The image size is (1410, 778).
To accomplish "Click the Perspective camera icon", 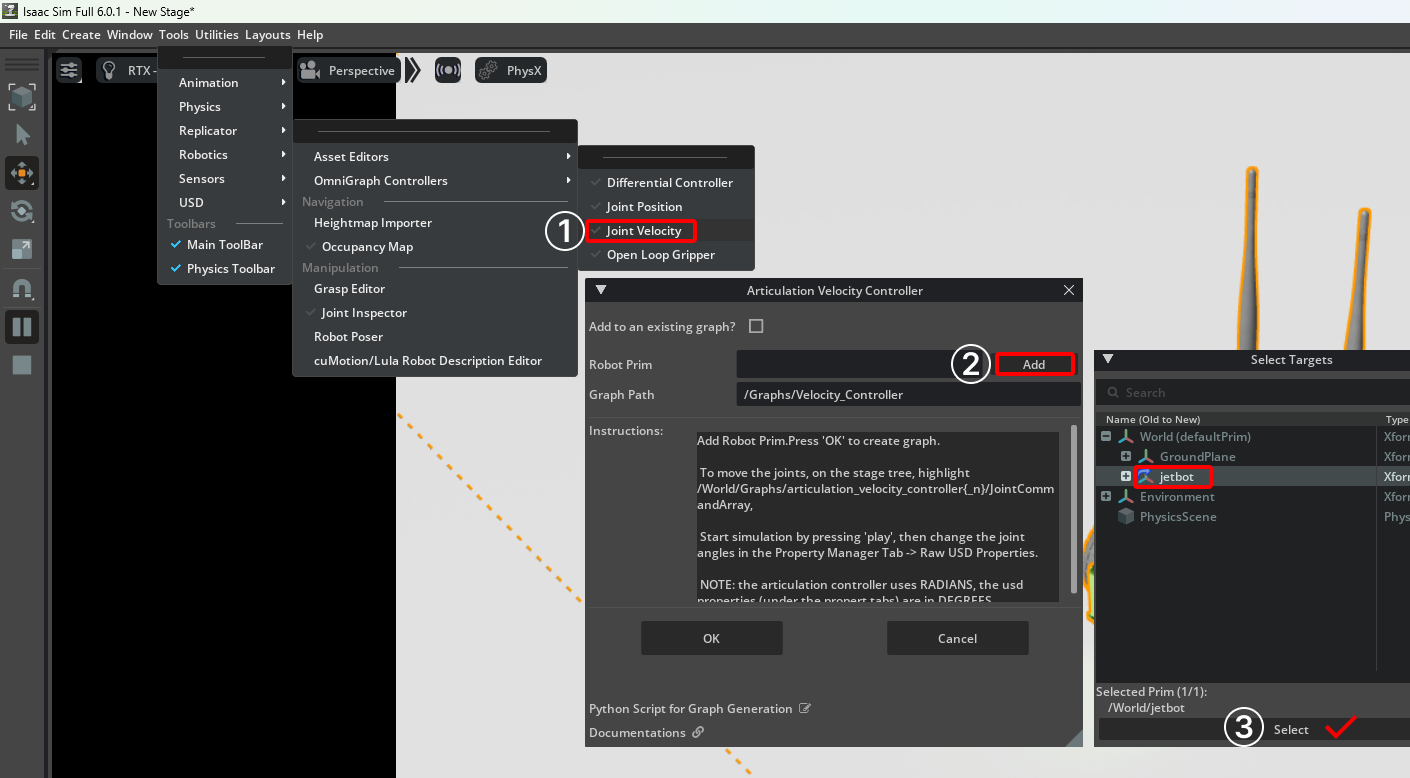I will [310, 70].
